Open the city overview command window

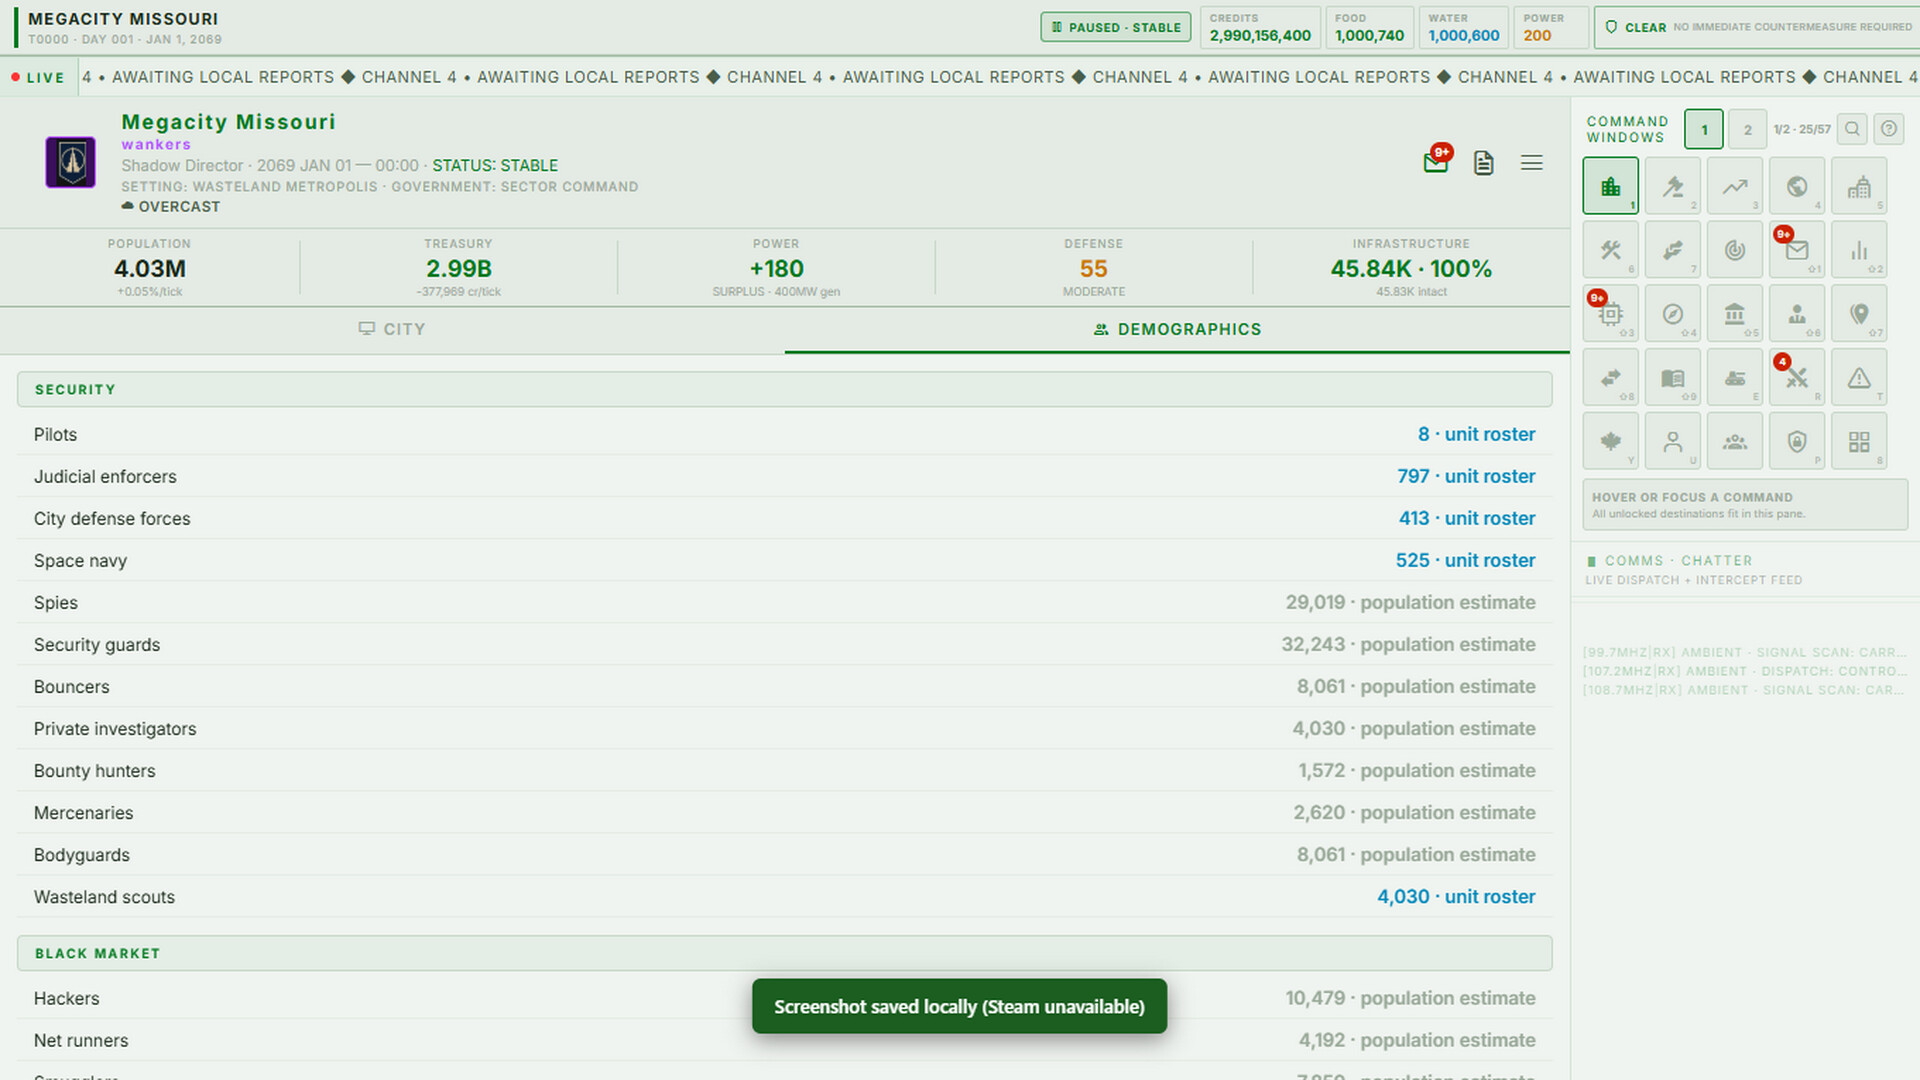point(1610,186)
